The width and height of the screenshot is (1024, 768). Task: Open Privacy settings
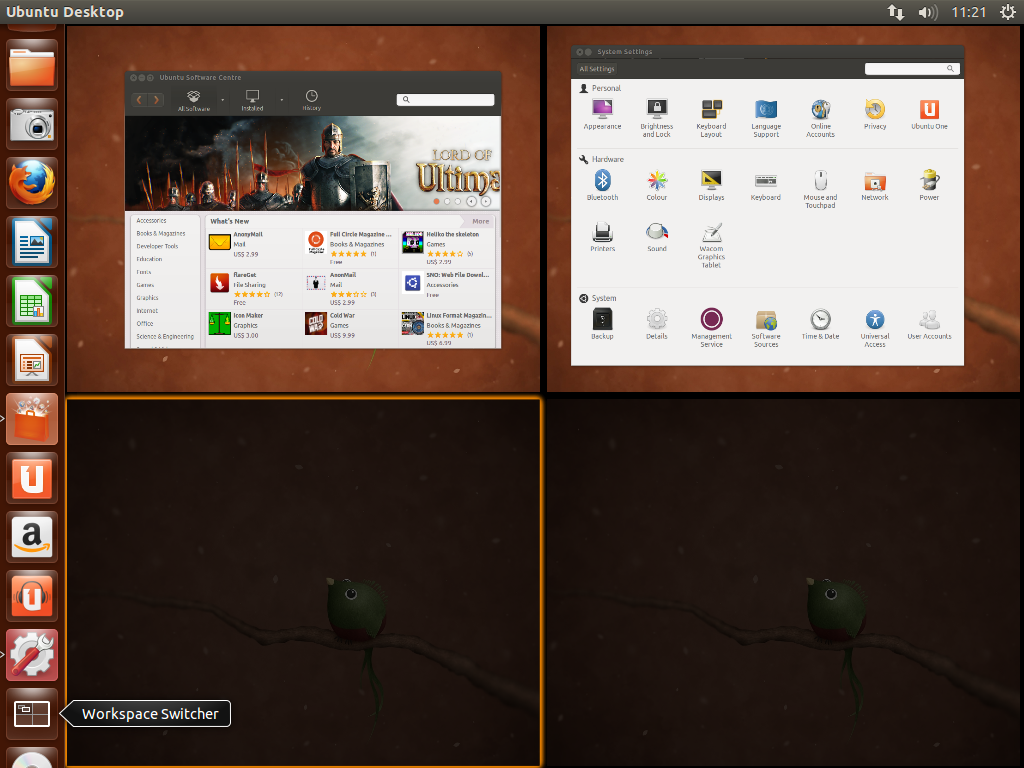pos(875,115)
